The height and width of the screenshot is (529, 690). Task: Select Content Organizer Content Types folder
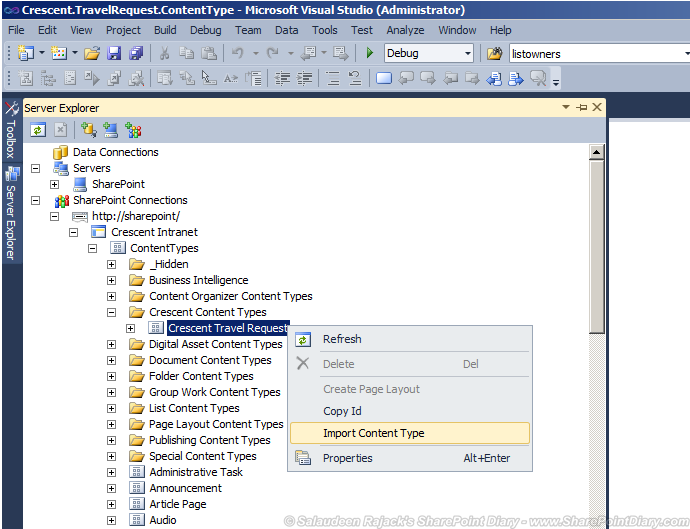231,297
